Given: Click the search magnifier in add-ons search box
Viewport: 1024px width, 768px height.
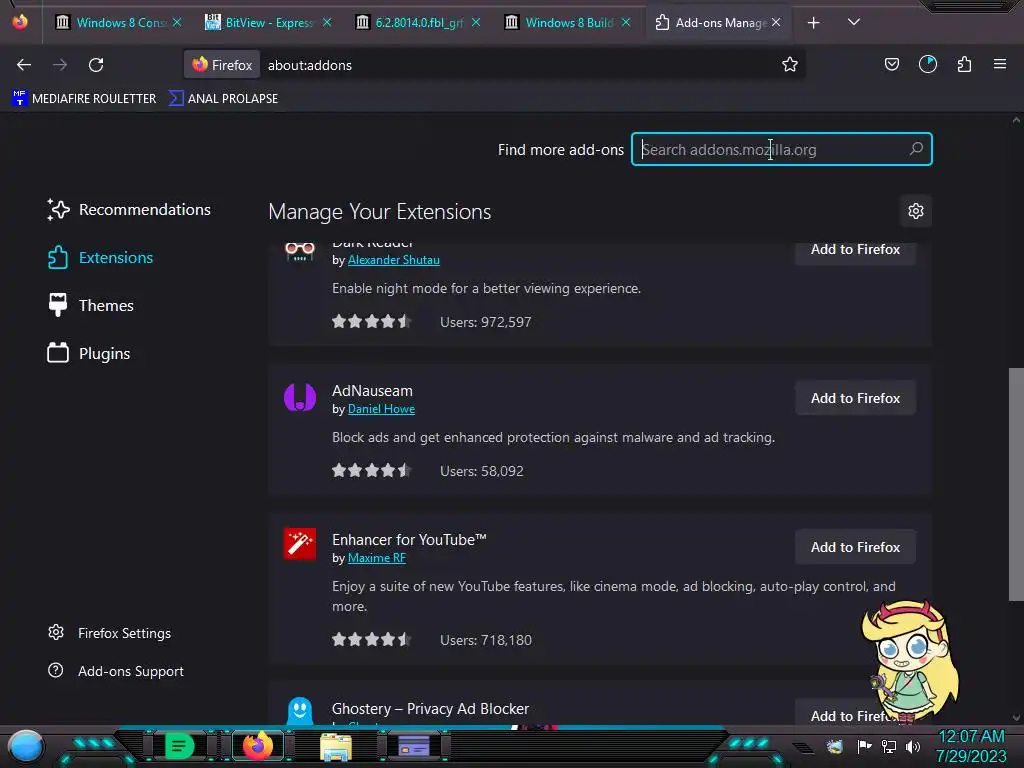Looking at the screenshot, I should (x=916, y=149).
